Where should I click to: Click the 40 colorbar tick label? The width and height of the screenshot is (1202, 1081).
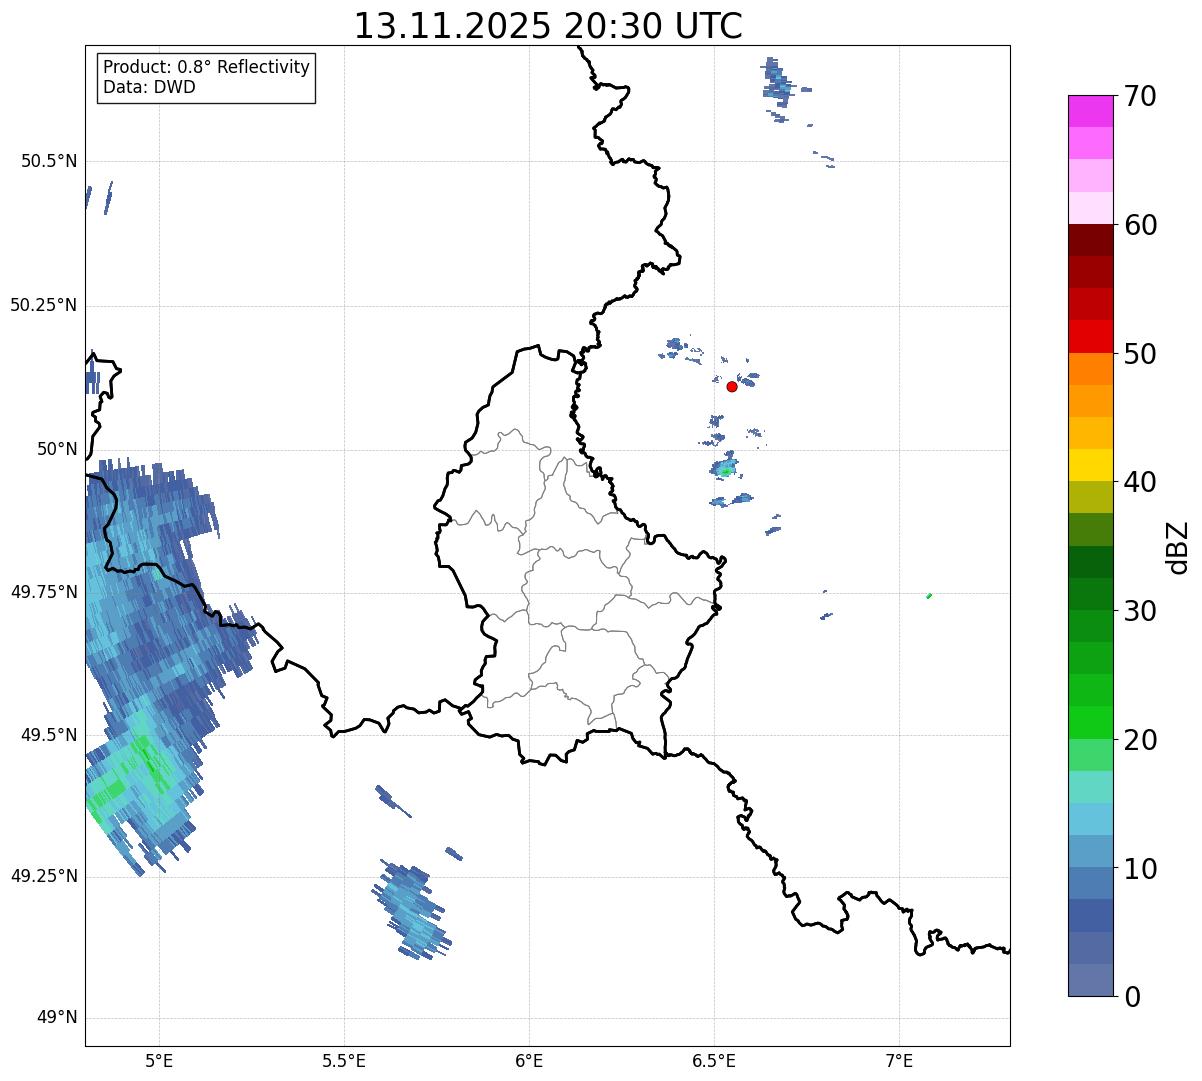1139,482
